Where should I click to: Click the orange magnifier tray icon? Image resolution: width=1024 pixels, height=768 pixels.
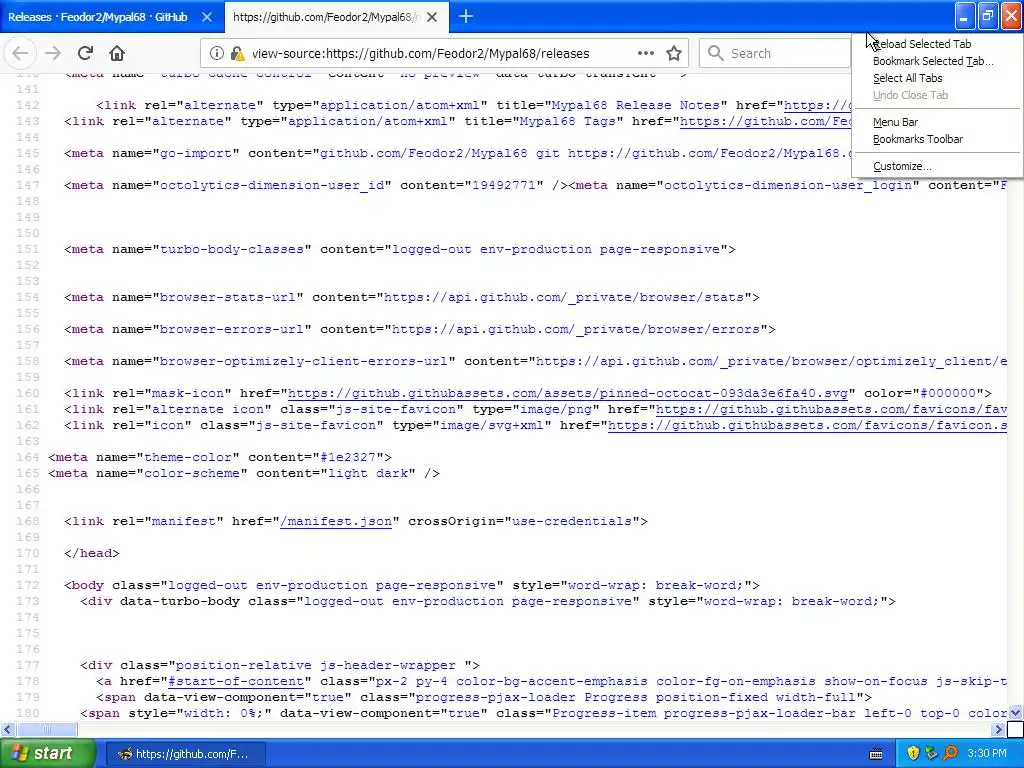coord(950,754)
